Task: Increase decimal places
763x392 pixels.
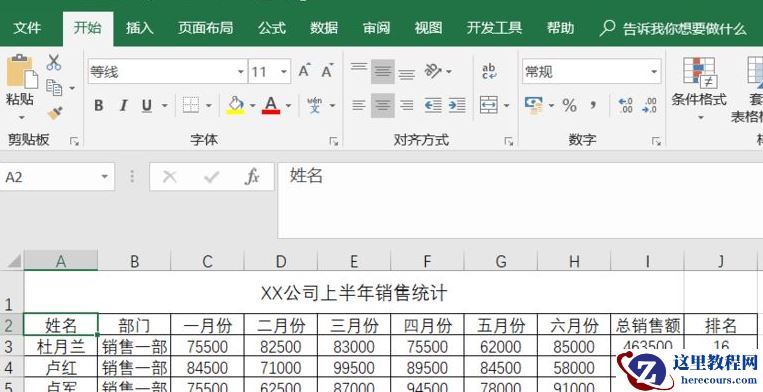Action: tap(625, 105)
